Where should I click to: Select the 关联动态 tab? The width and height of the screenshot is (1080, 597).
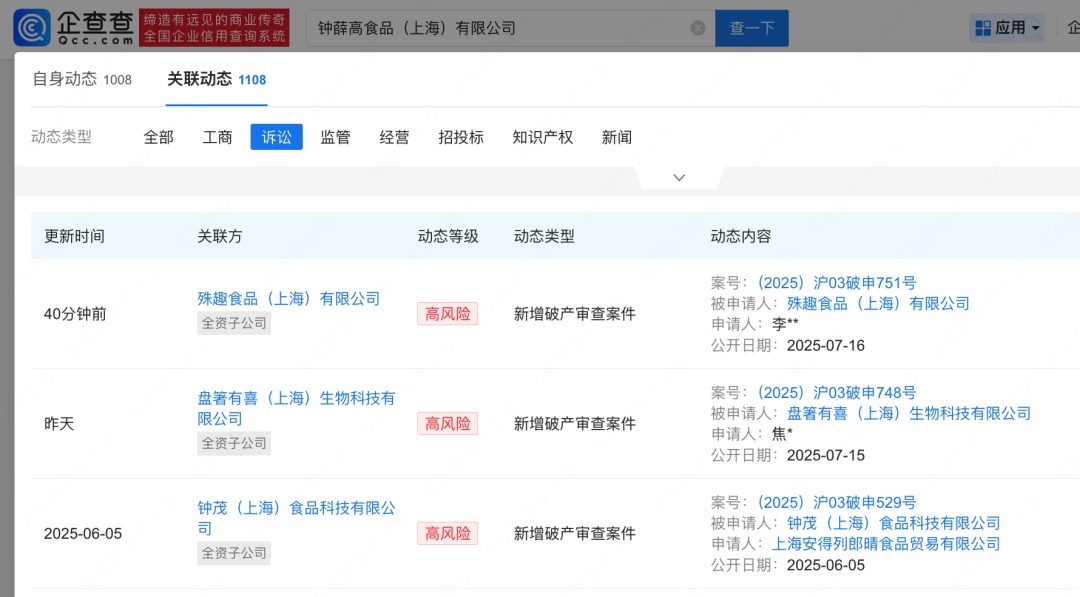tap(204, 78)
